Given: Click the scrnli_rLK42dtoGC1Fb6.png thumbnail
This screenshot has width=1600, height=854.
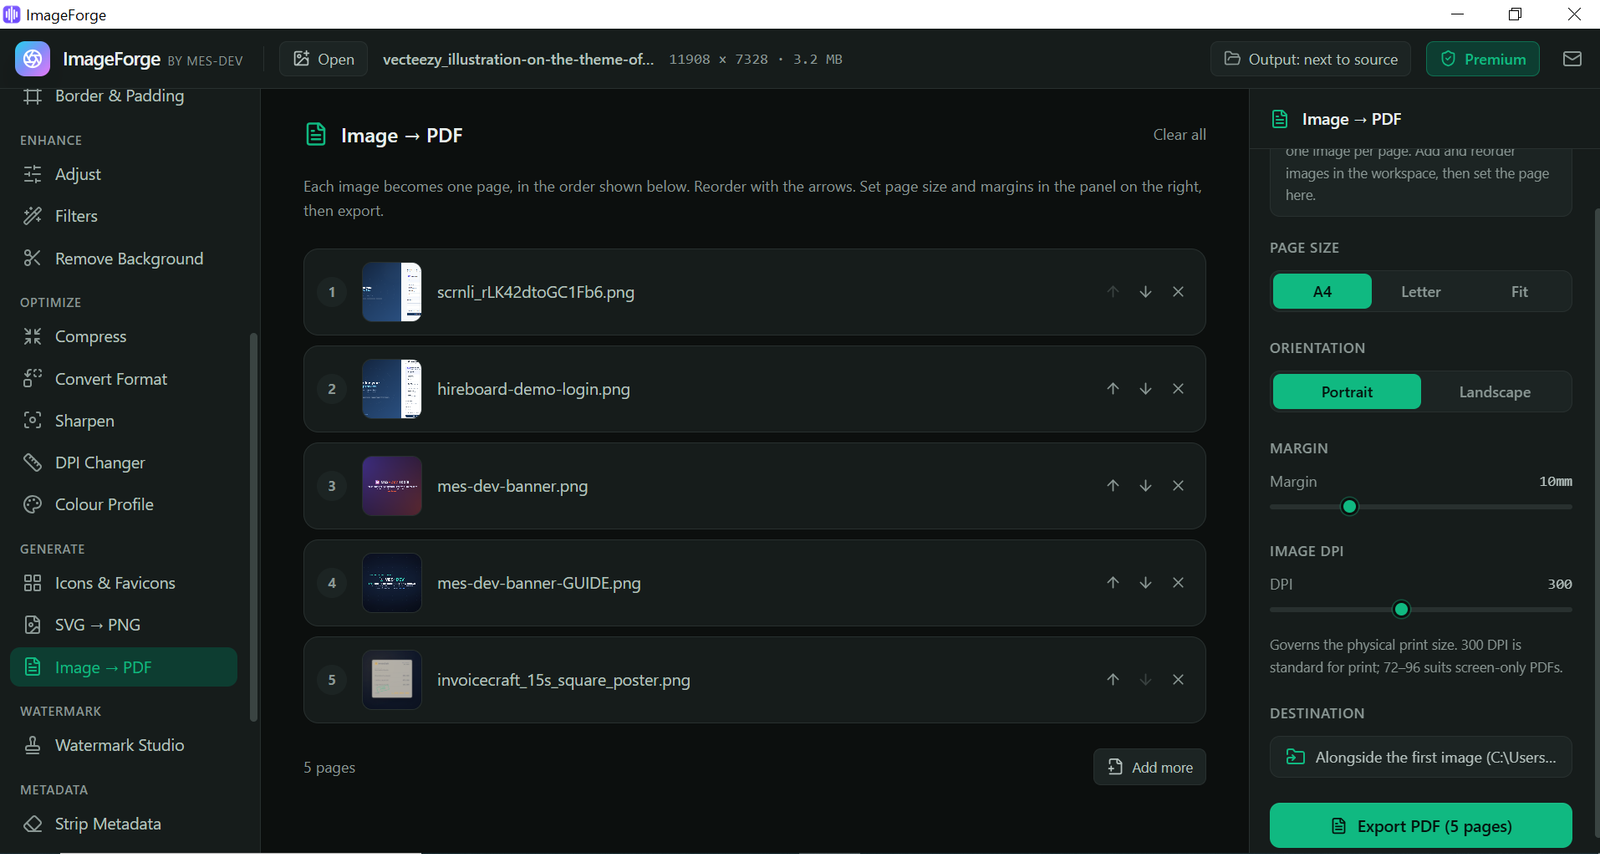Looking at the screenshot, I should [392, 292].
